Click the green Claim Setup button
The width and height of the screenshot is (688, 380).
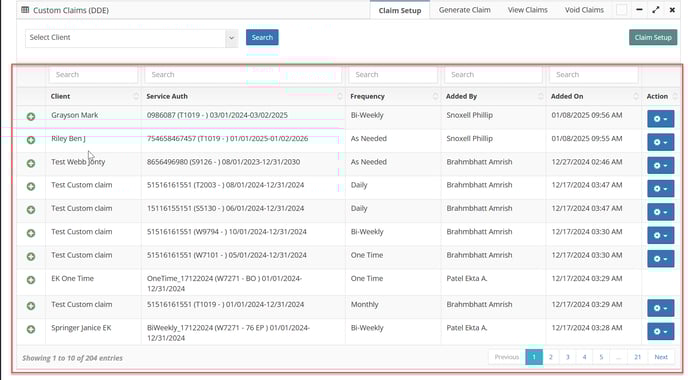pyautogui.click(x=653, y=37)
